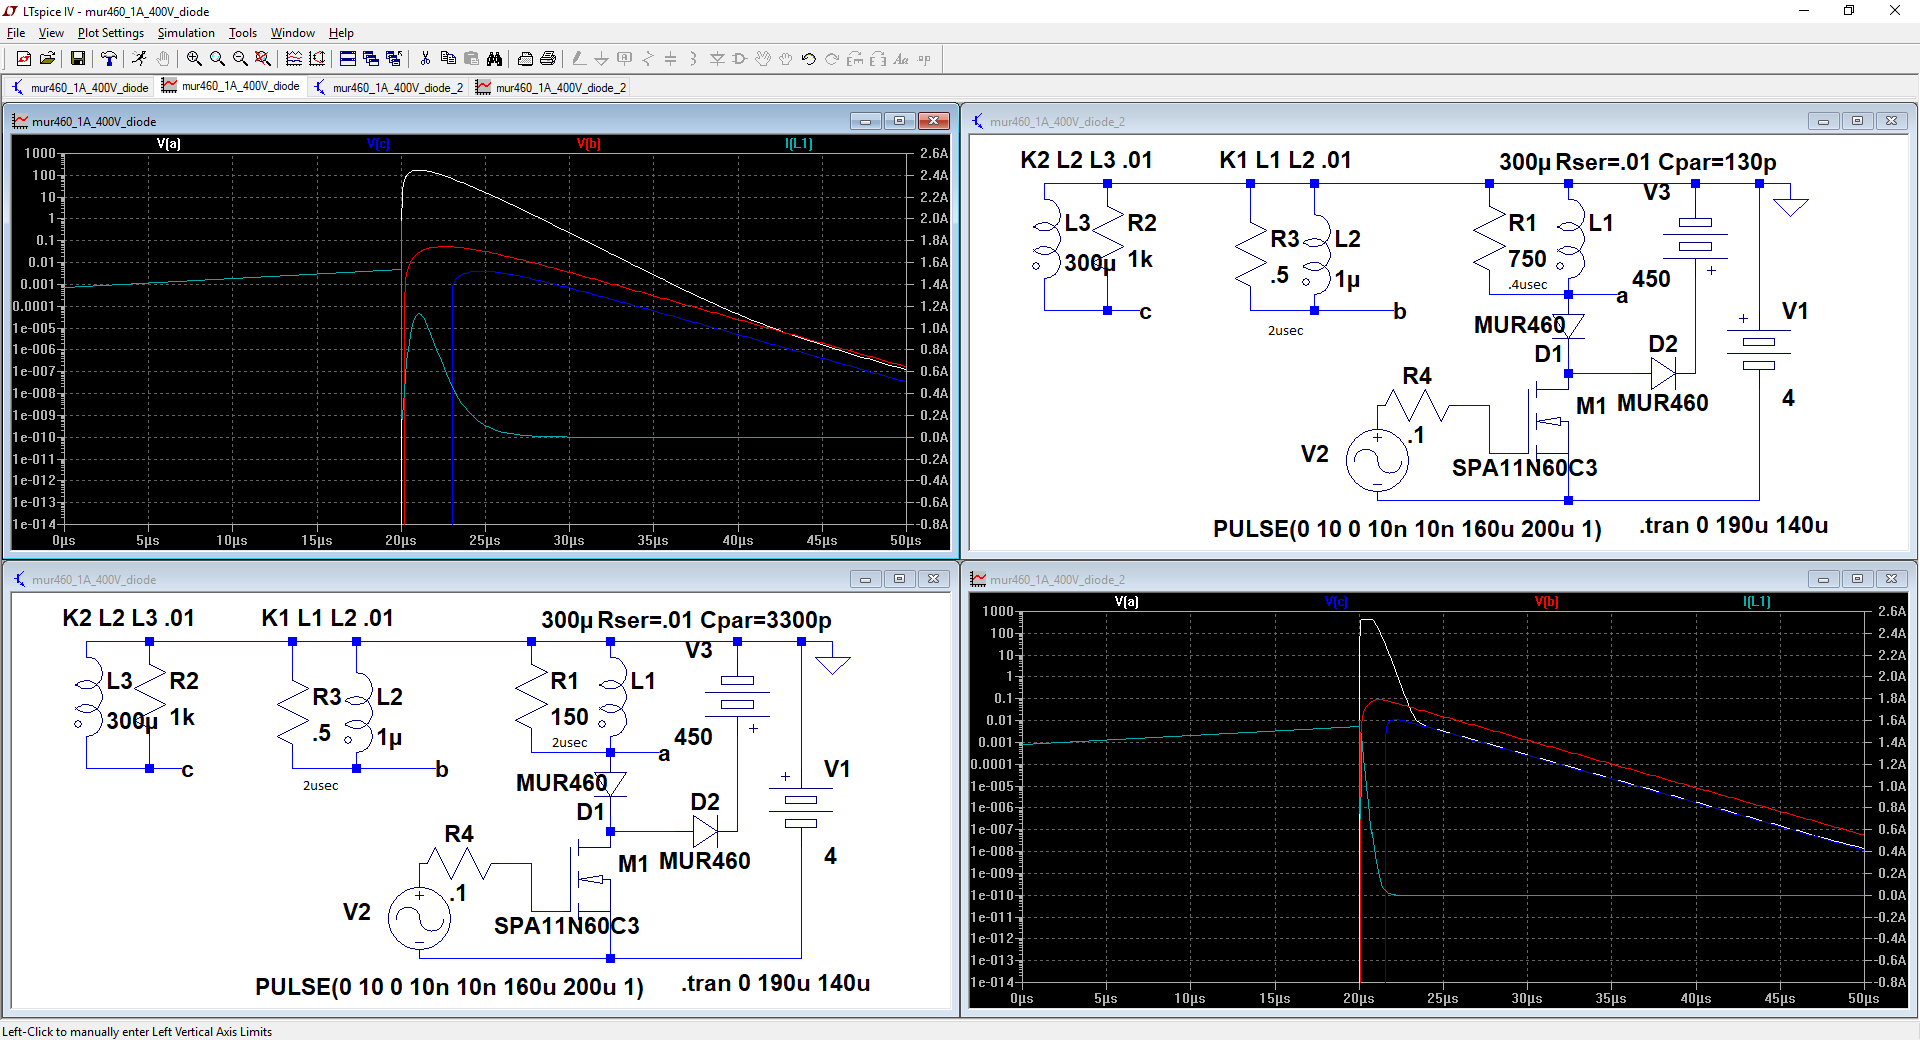
Task: Click the Undo arrow icon
Action: 809,59
